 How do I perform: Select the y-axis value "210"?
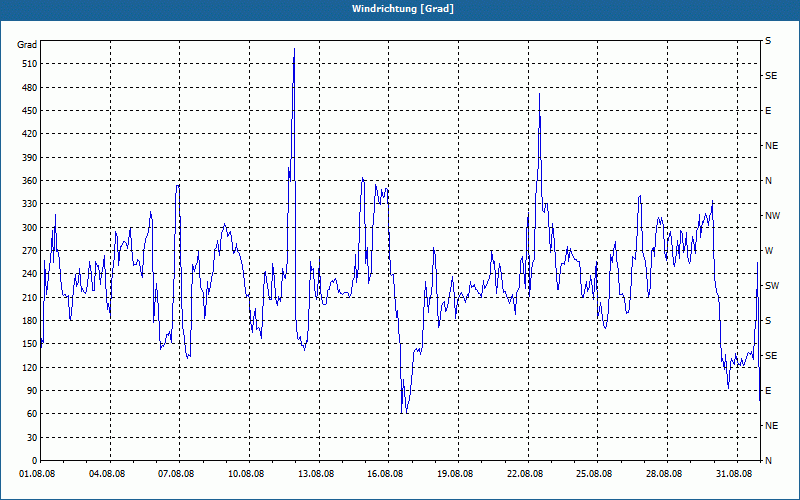30,297
